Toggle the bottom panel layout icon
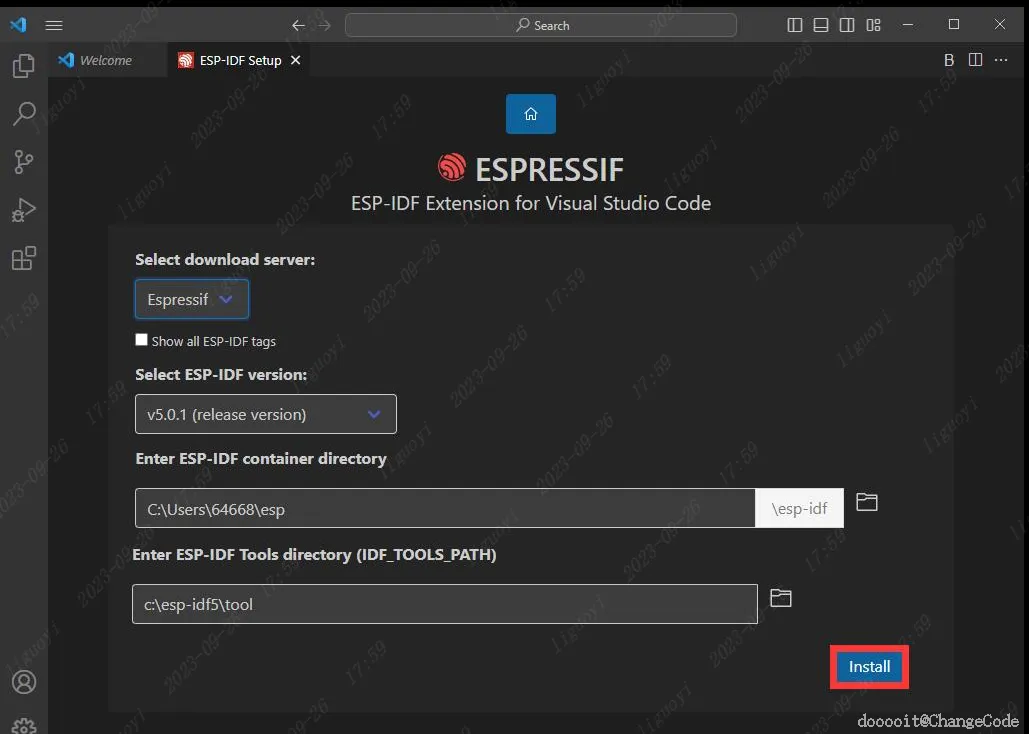 820,25
